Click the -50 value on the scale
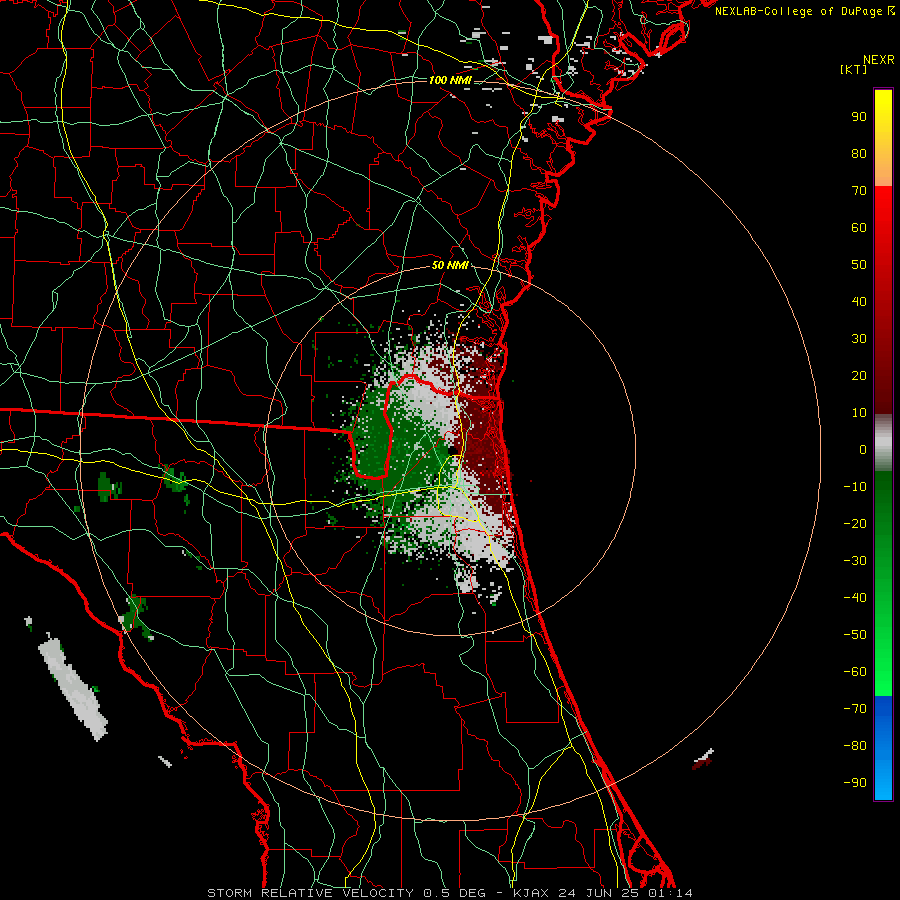The height and width of the screenshot is (900, 900). click(855, 635)
